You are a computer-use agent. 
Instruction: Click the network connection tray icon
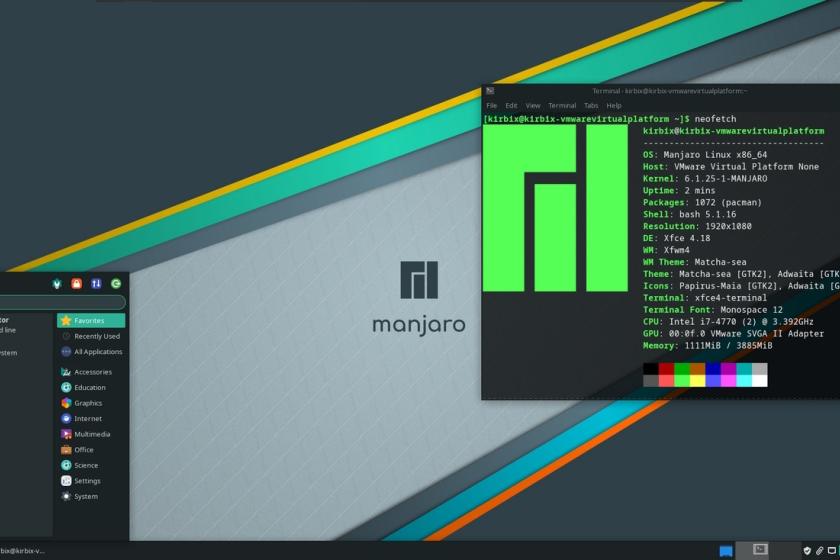tap(832, 550)
